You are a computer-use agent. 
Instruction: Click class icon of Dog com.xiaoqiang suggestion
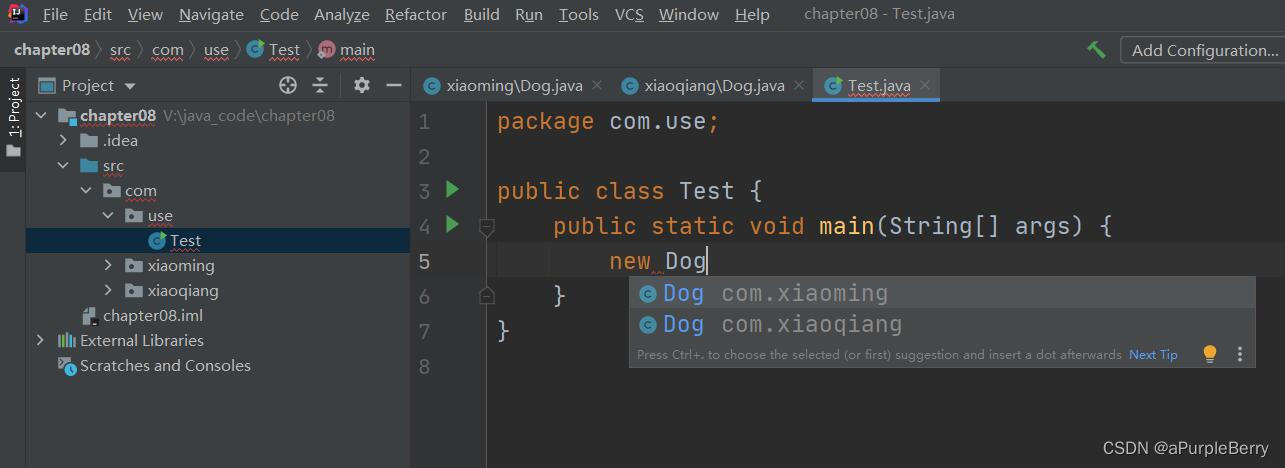(x=648, y=325)
